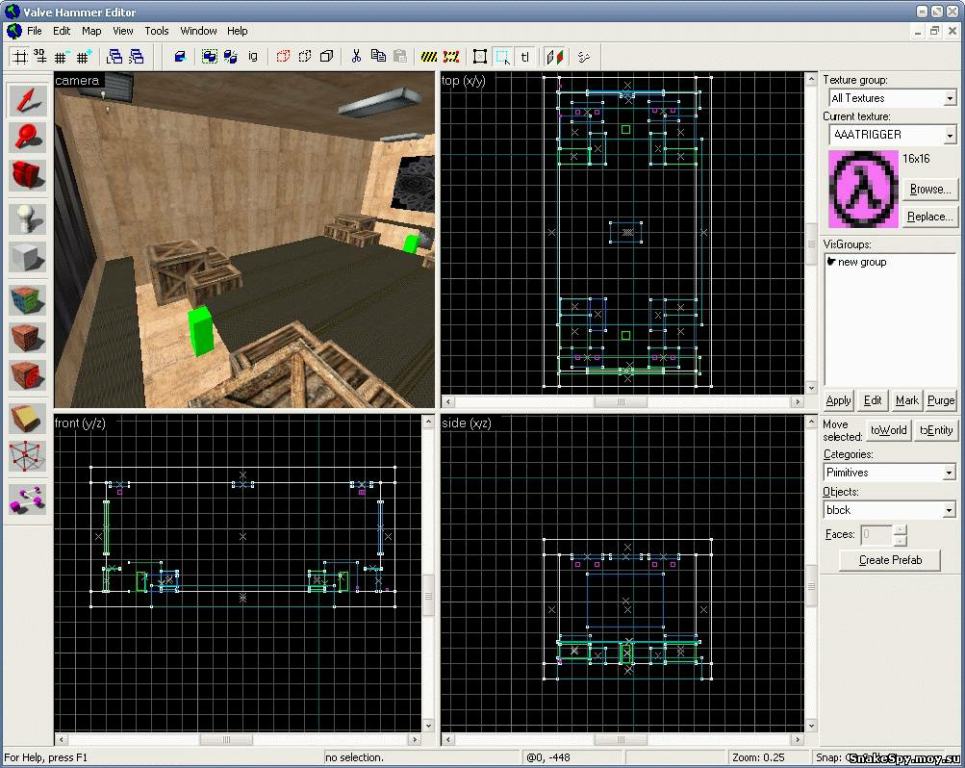Toggle texture lock (tl) button
This screenshot has height=768, width=965.
[526, 57]
